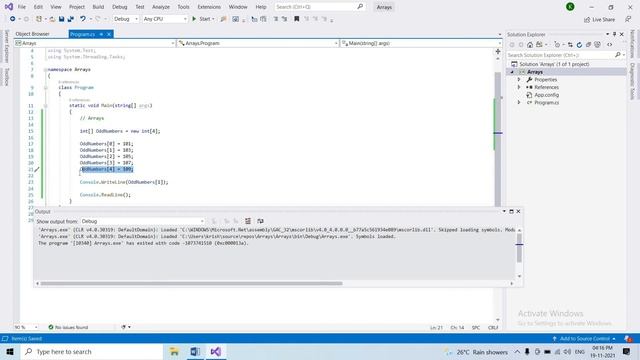The width and height of the screenshot is (640, 360).
Task: Toggle pin on Program.cs tab
Action: [101, 34]
